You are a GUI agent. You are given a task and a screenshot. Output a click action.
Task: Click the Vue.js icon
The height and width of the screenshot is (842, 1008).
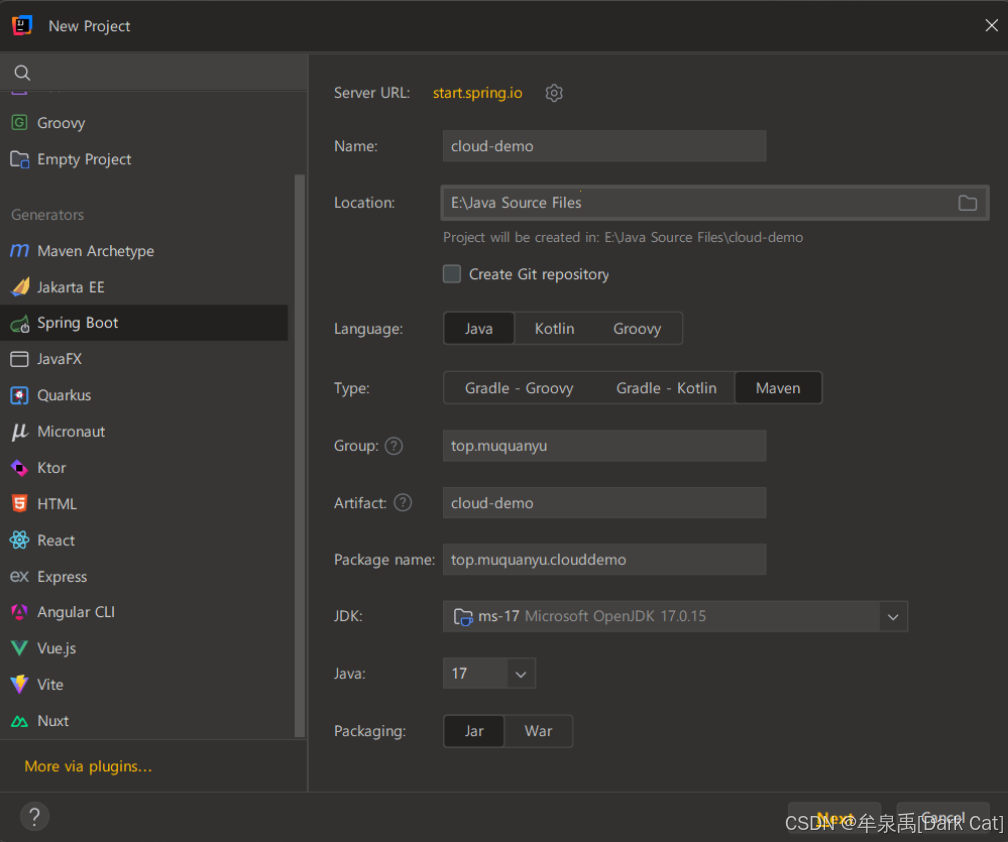coord(19,648)
